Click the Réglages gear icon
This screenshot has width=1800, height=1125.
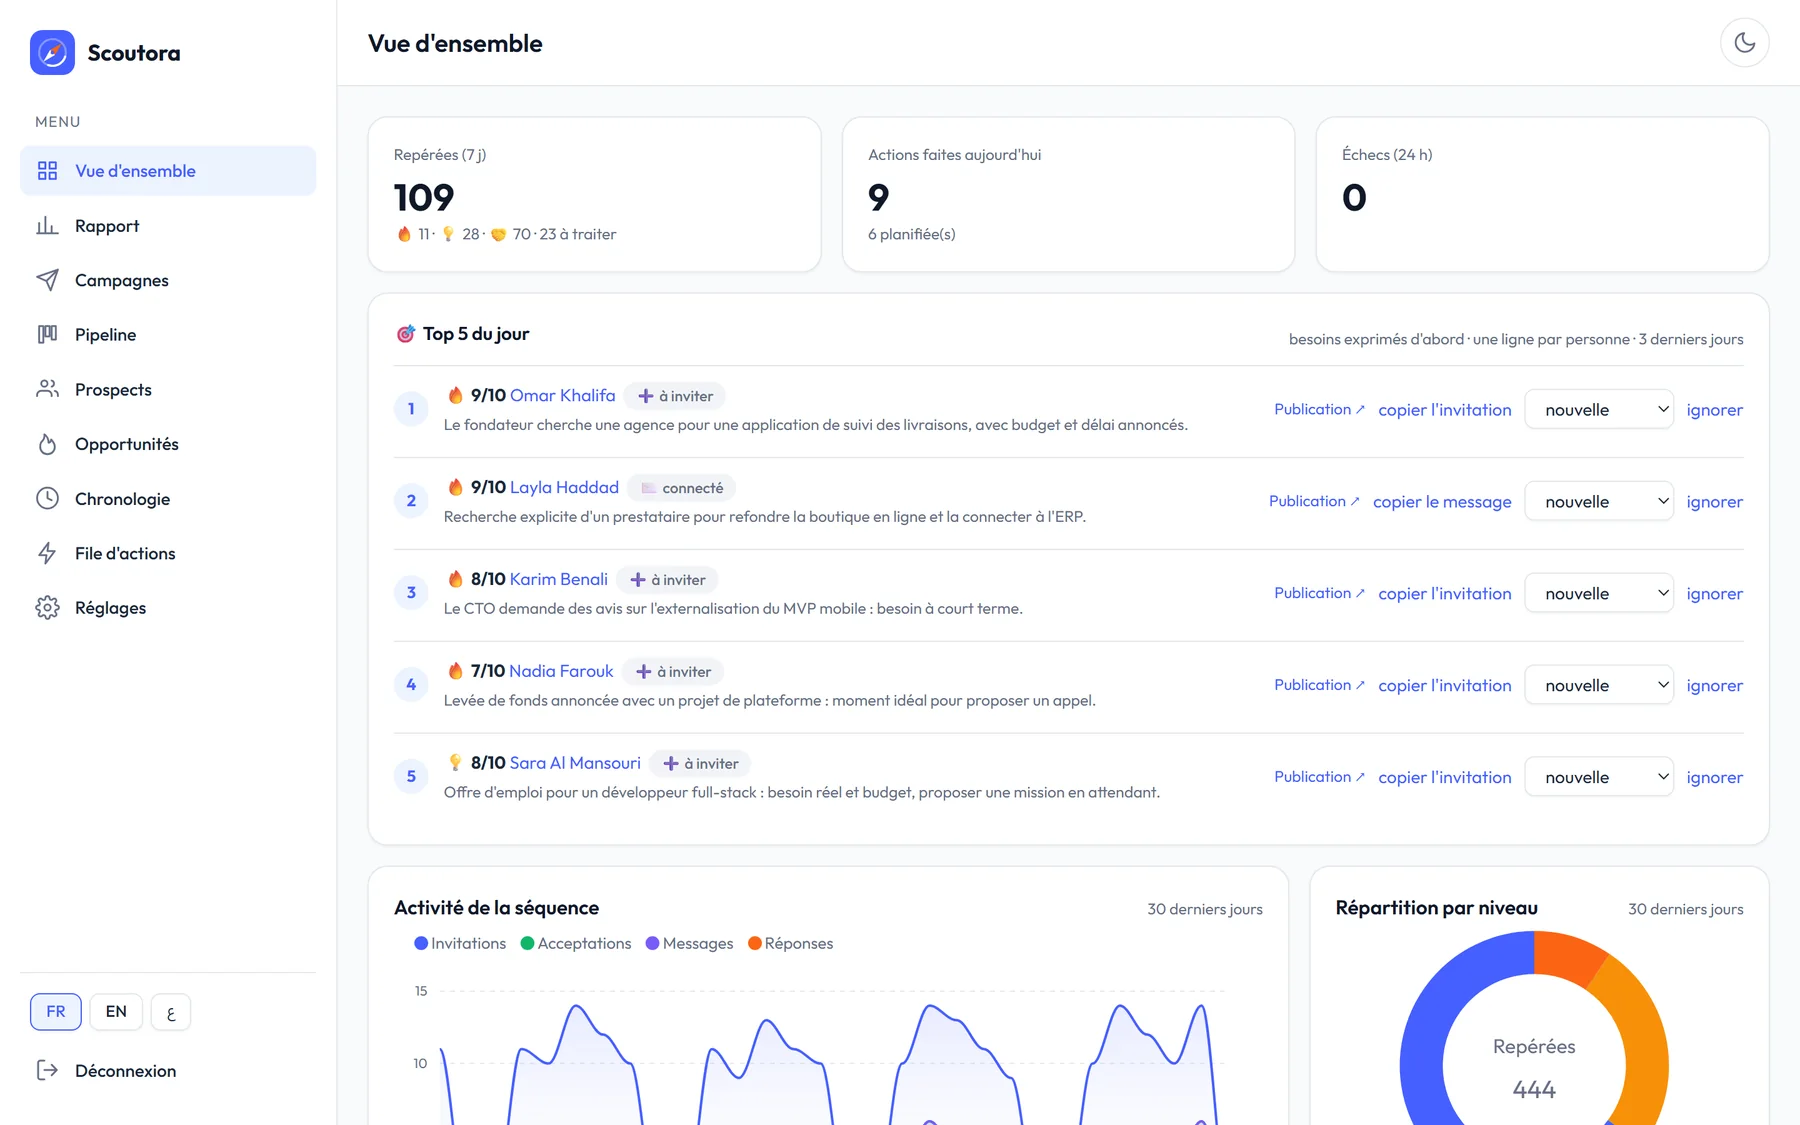(47, 607)
